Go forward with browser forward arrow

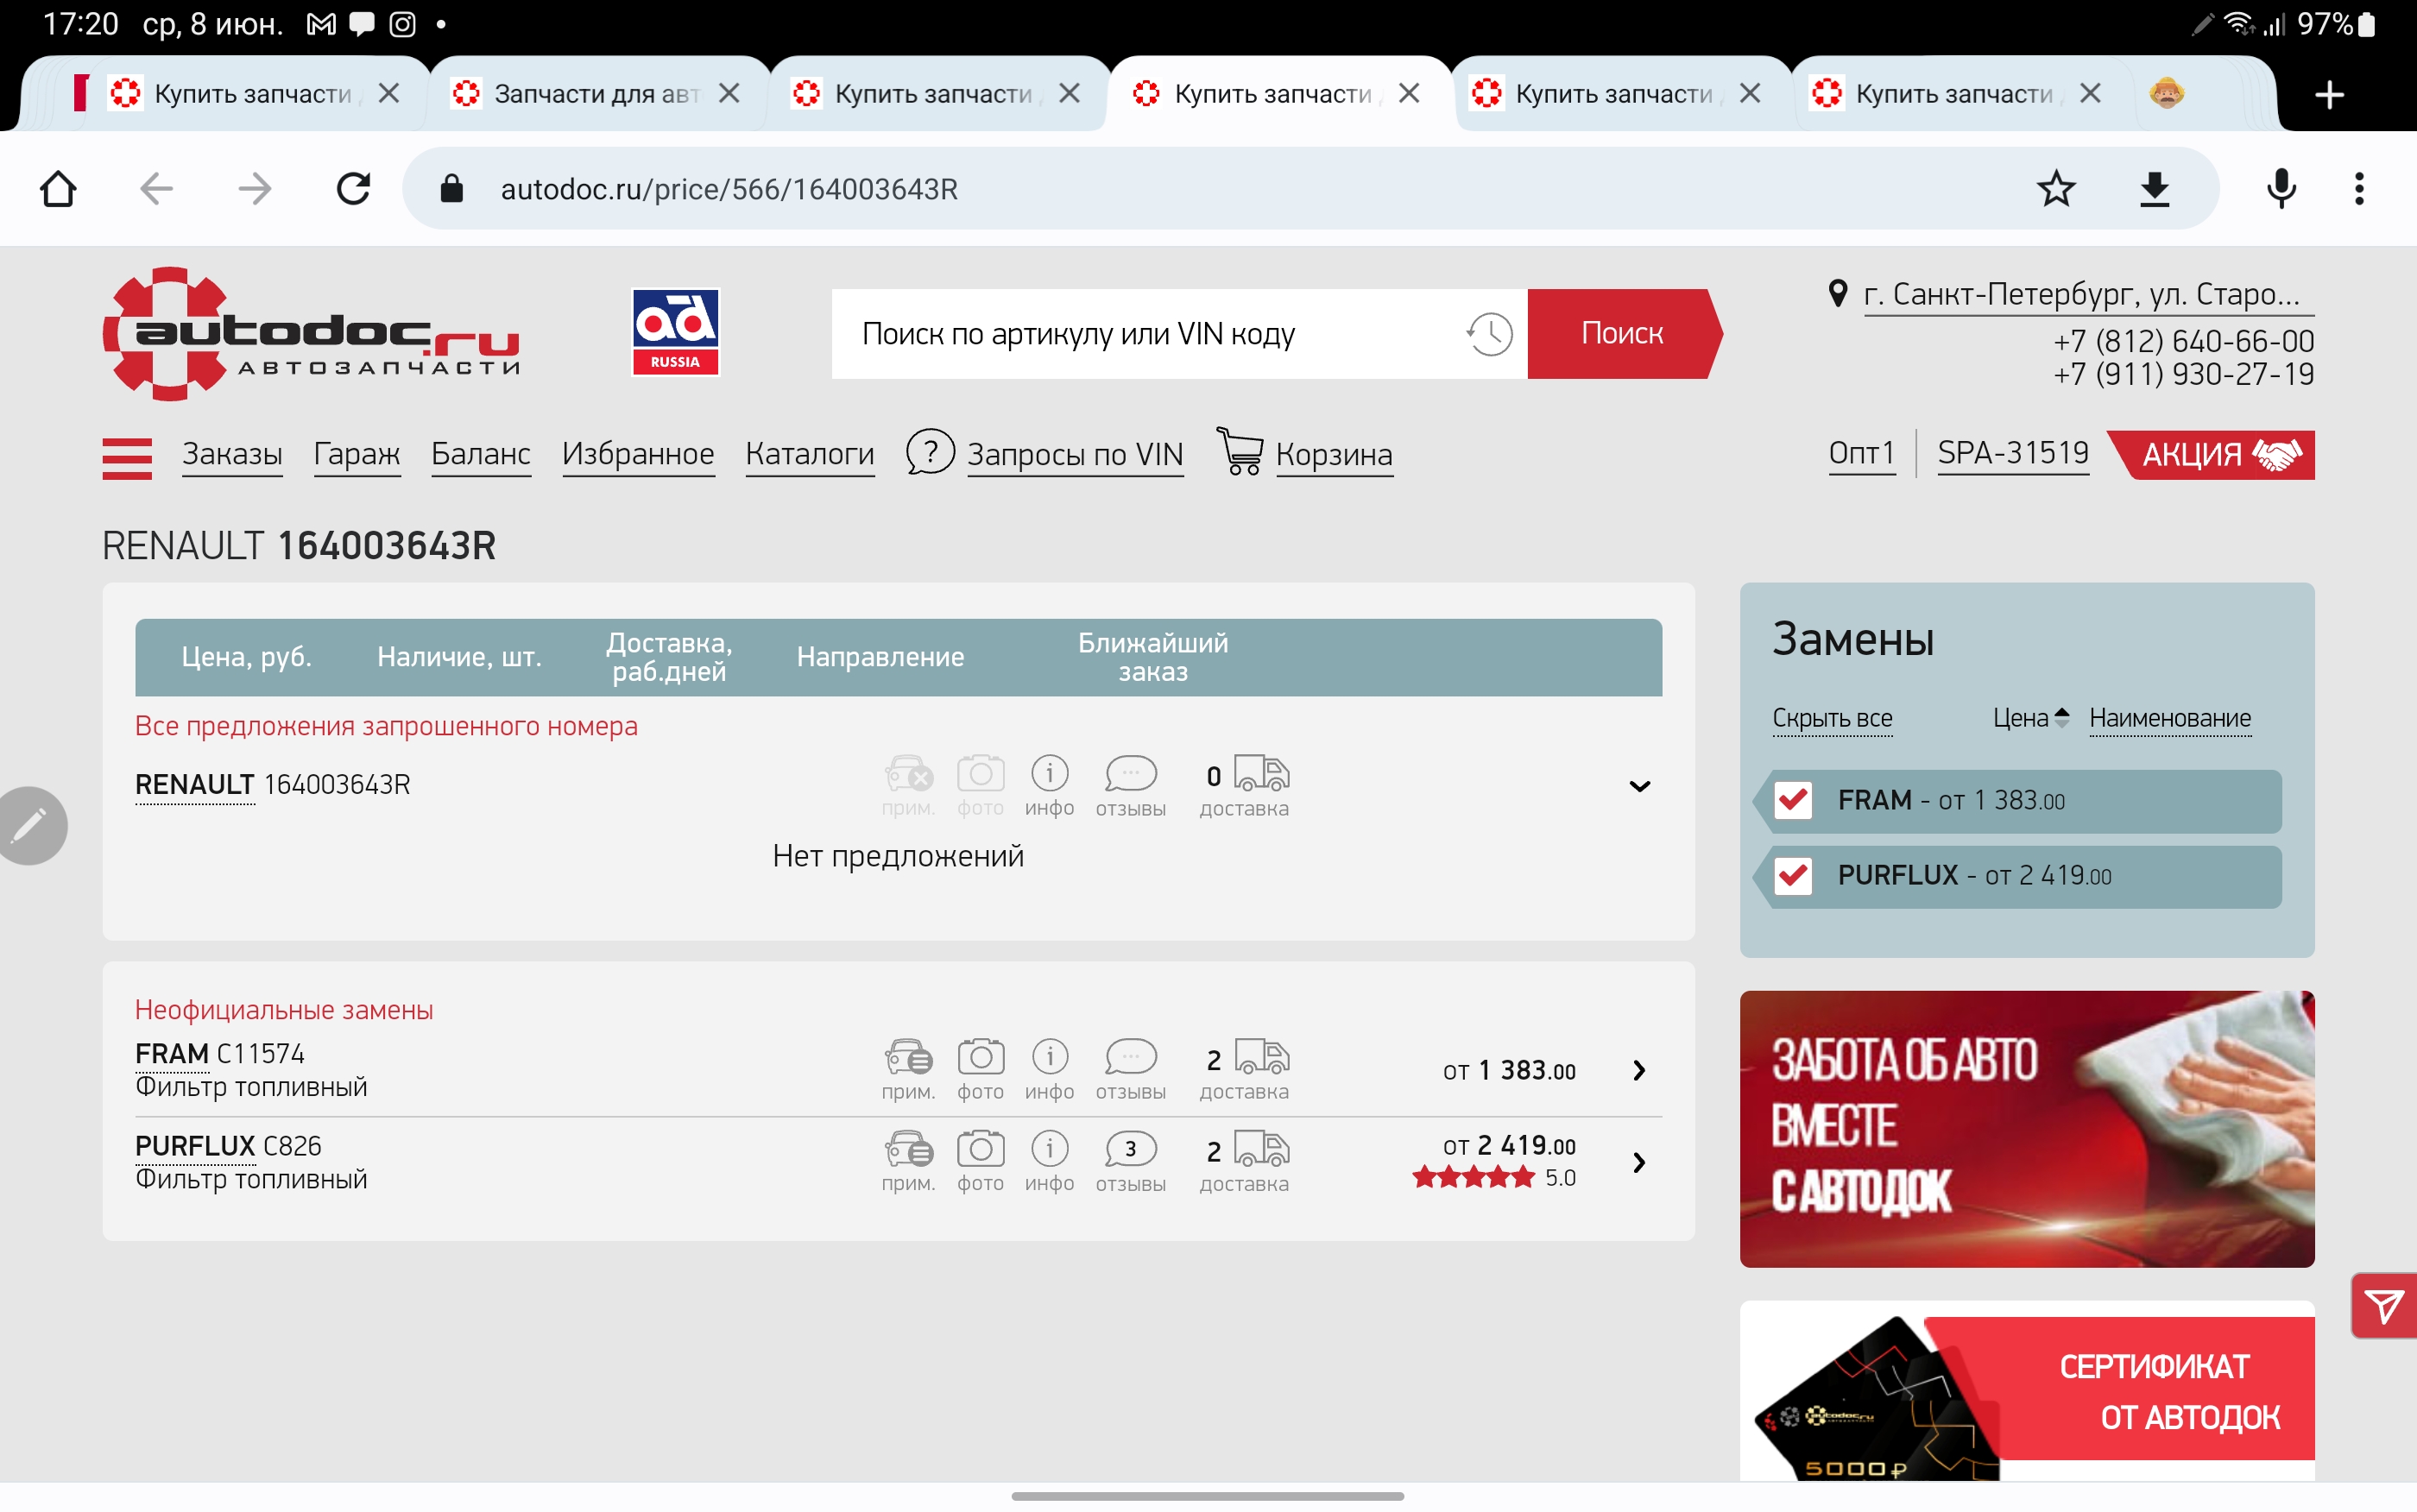(255, 188)
